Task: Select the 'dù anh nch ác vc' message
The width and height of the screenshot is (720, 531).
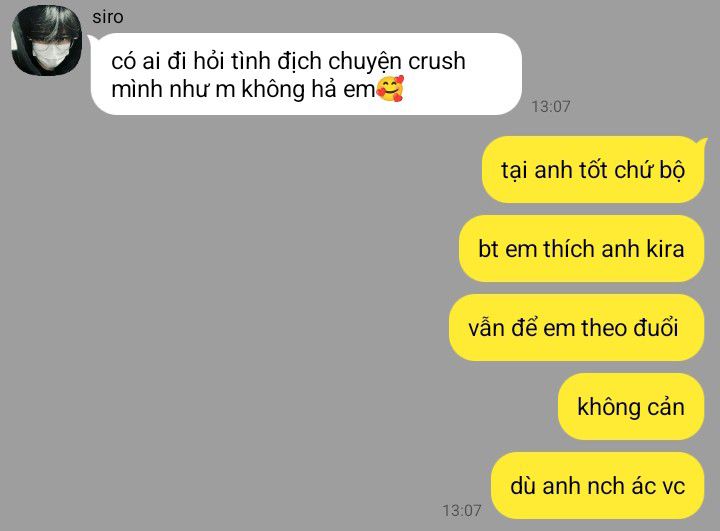Action: pos(597,486)
